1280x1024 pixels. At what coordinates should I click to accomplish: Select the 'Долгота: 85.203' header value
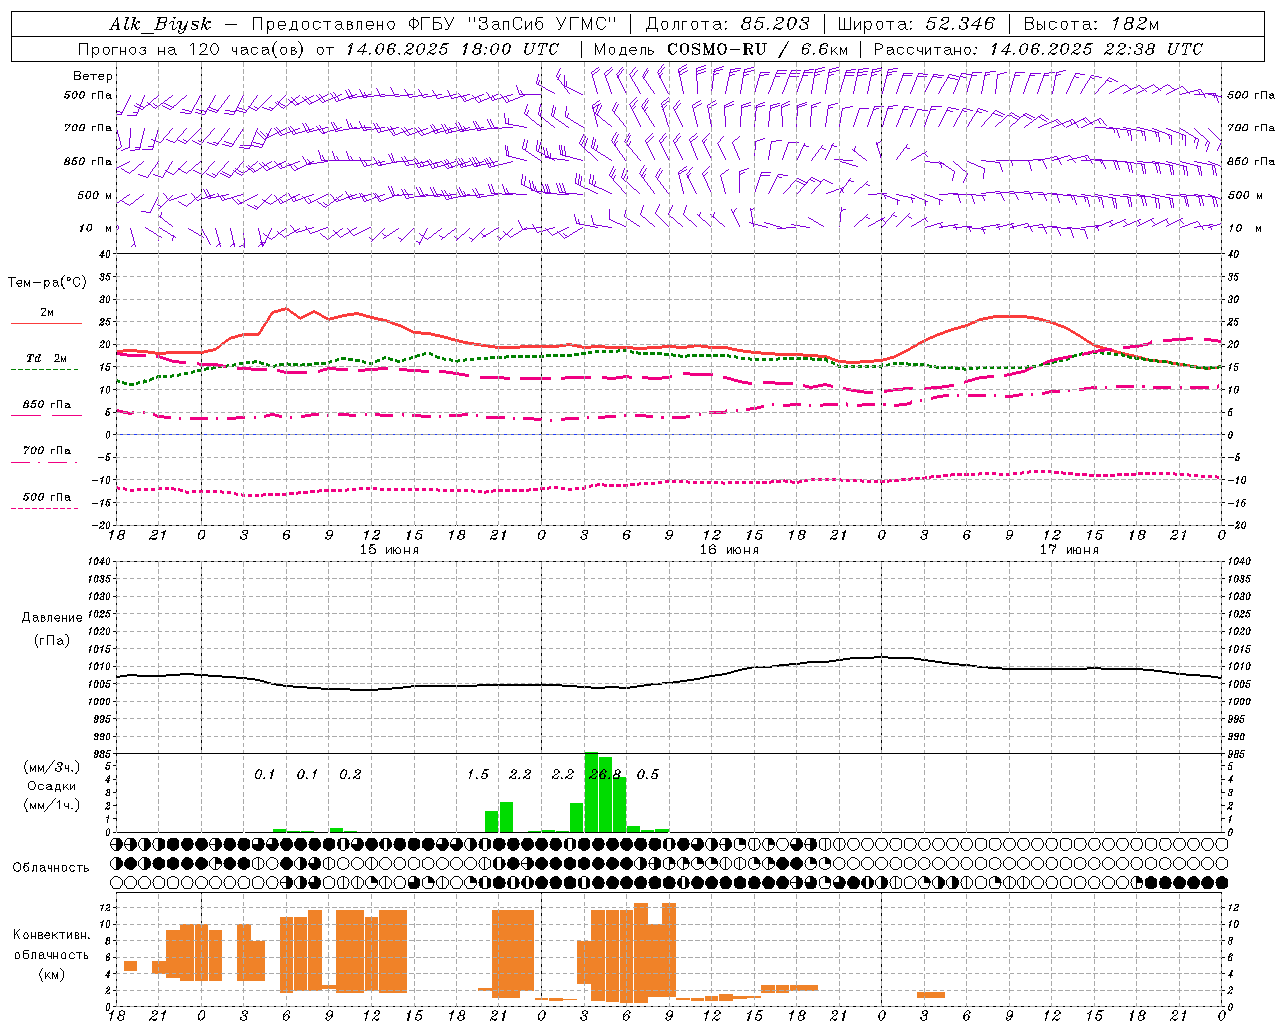coord(728,24)
